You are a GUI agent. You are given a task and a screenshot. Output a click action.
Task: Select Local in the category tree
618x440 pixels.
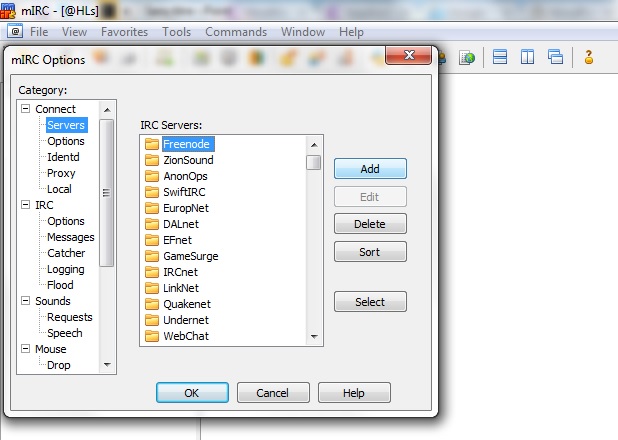click(x=60, y=189)
